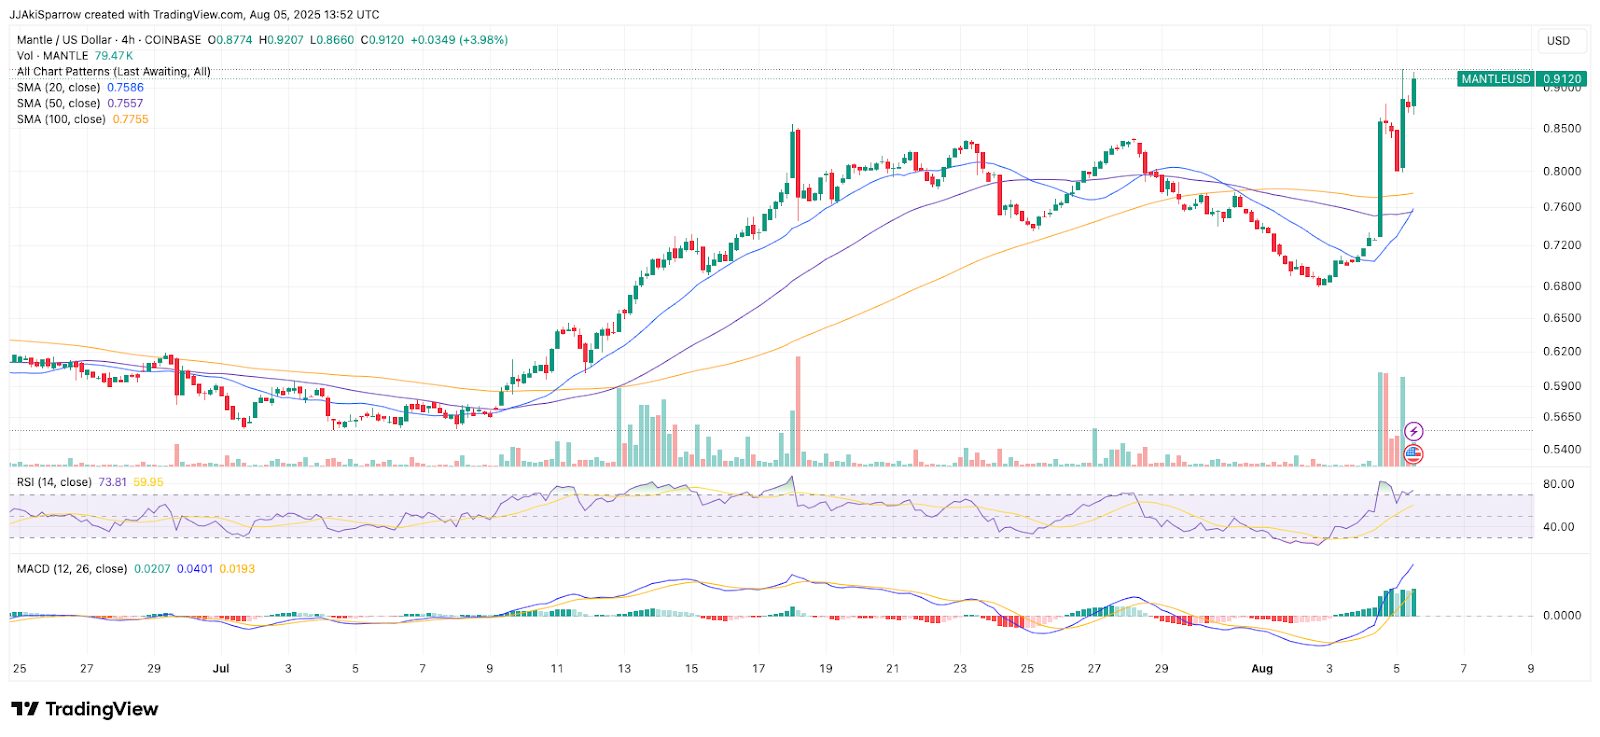Click the RSI 80.00 scale label
Screen dimensions: 1600x737
click(1558, 484)
